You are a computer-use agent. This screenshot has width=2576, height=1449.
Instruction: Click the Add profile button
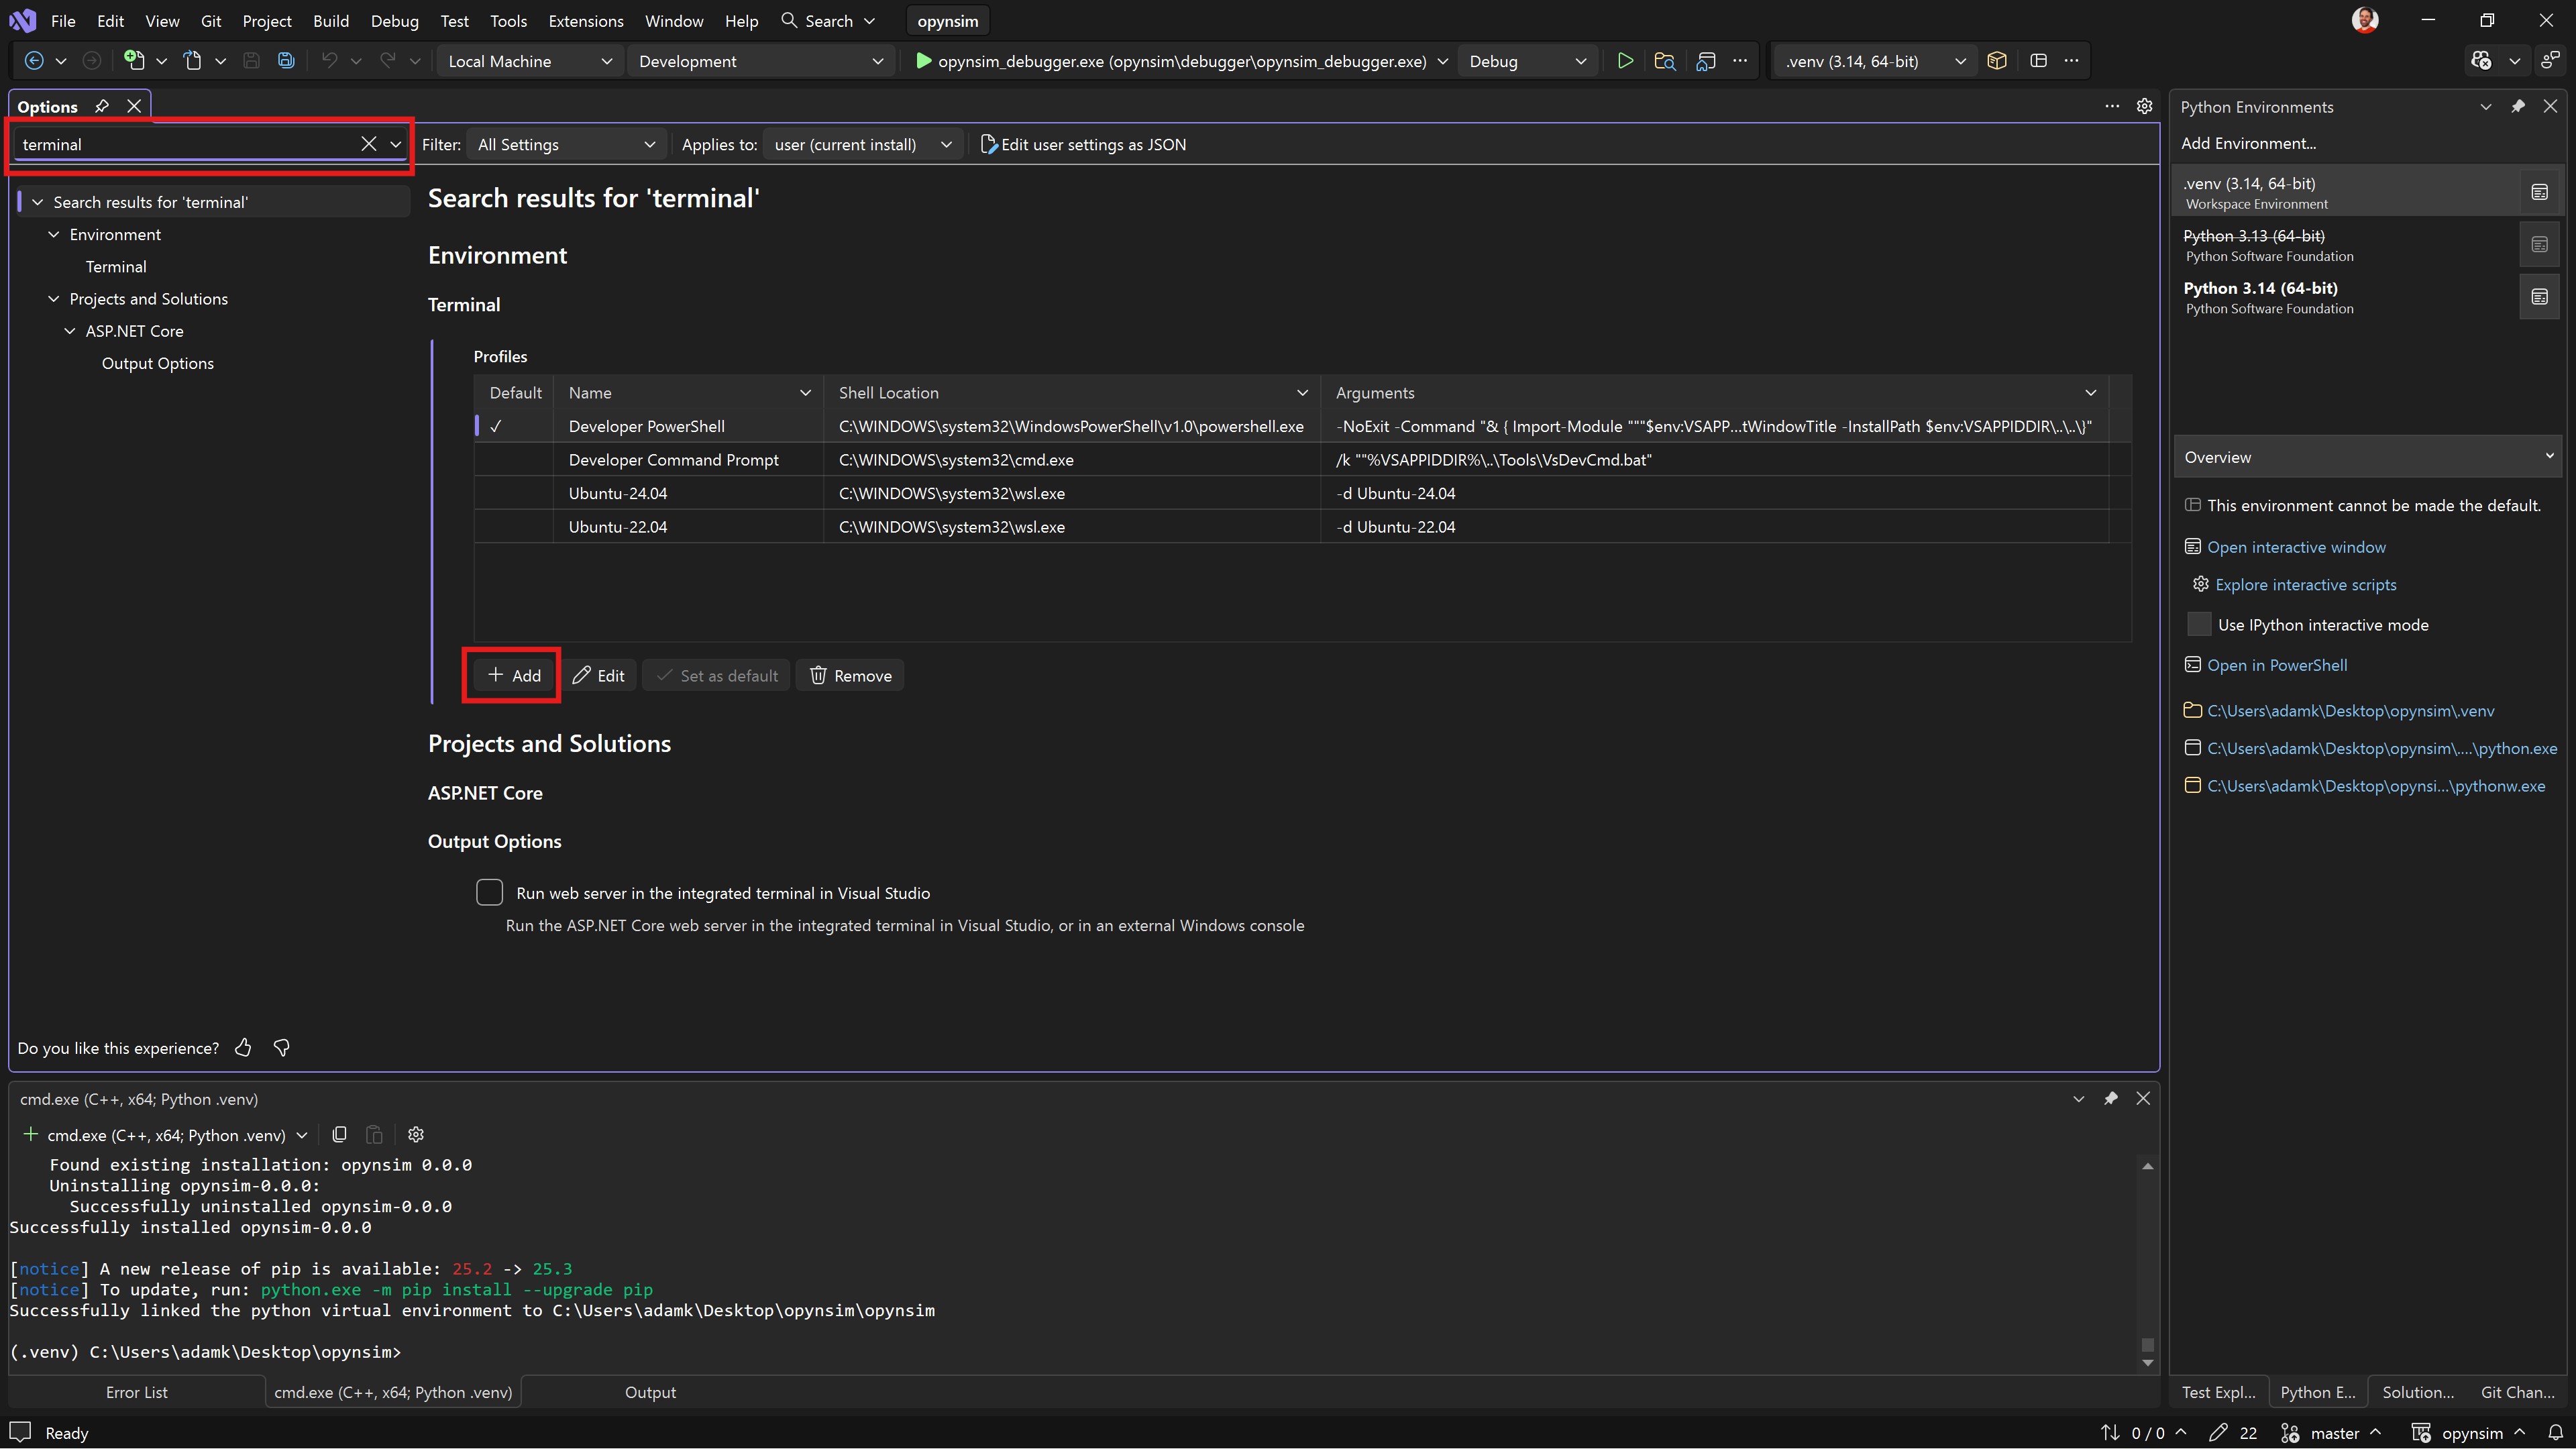coord(513,675)
